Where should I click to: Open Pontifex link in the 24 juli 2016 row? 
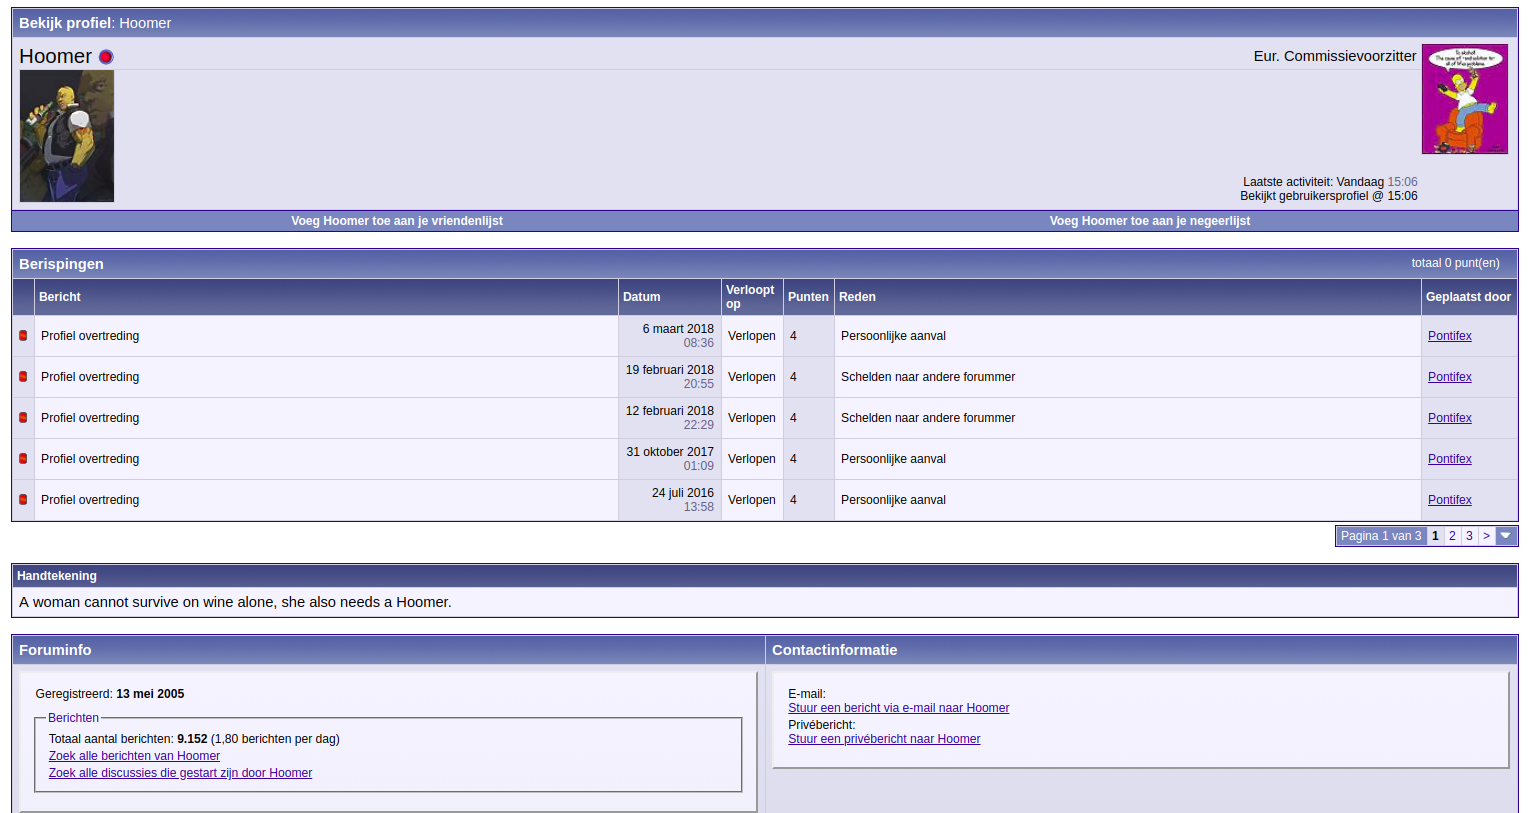1449,500
